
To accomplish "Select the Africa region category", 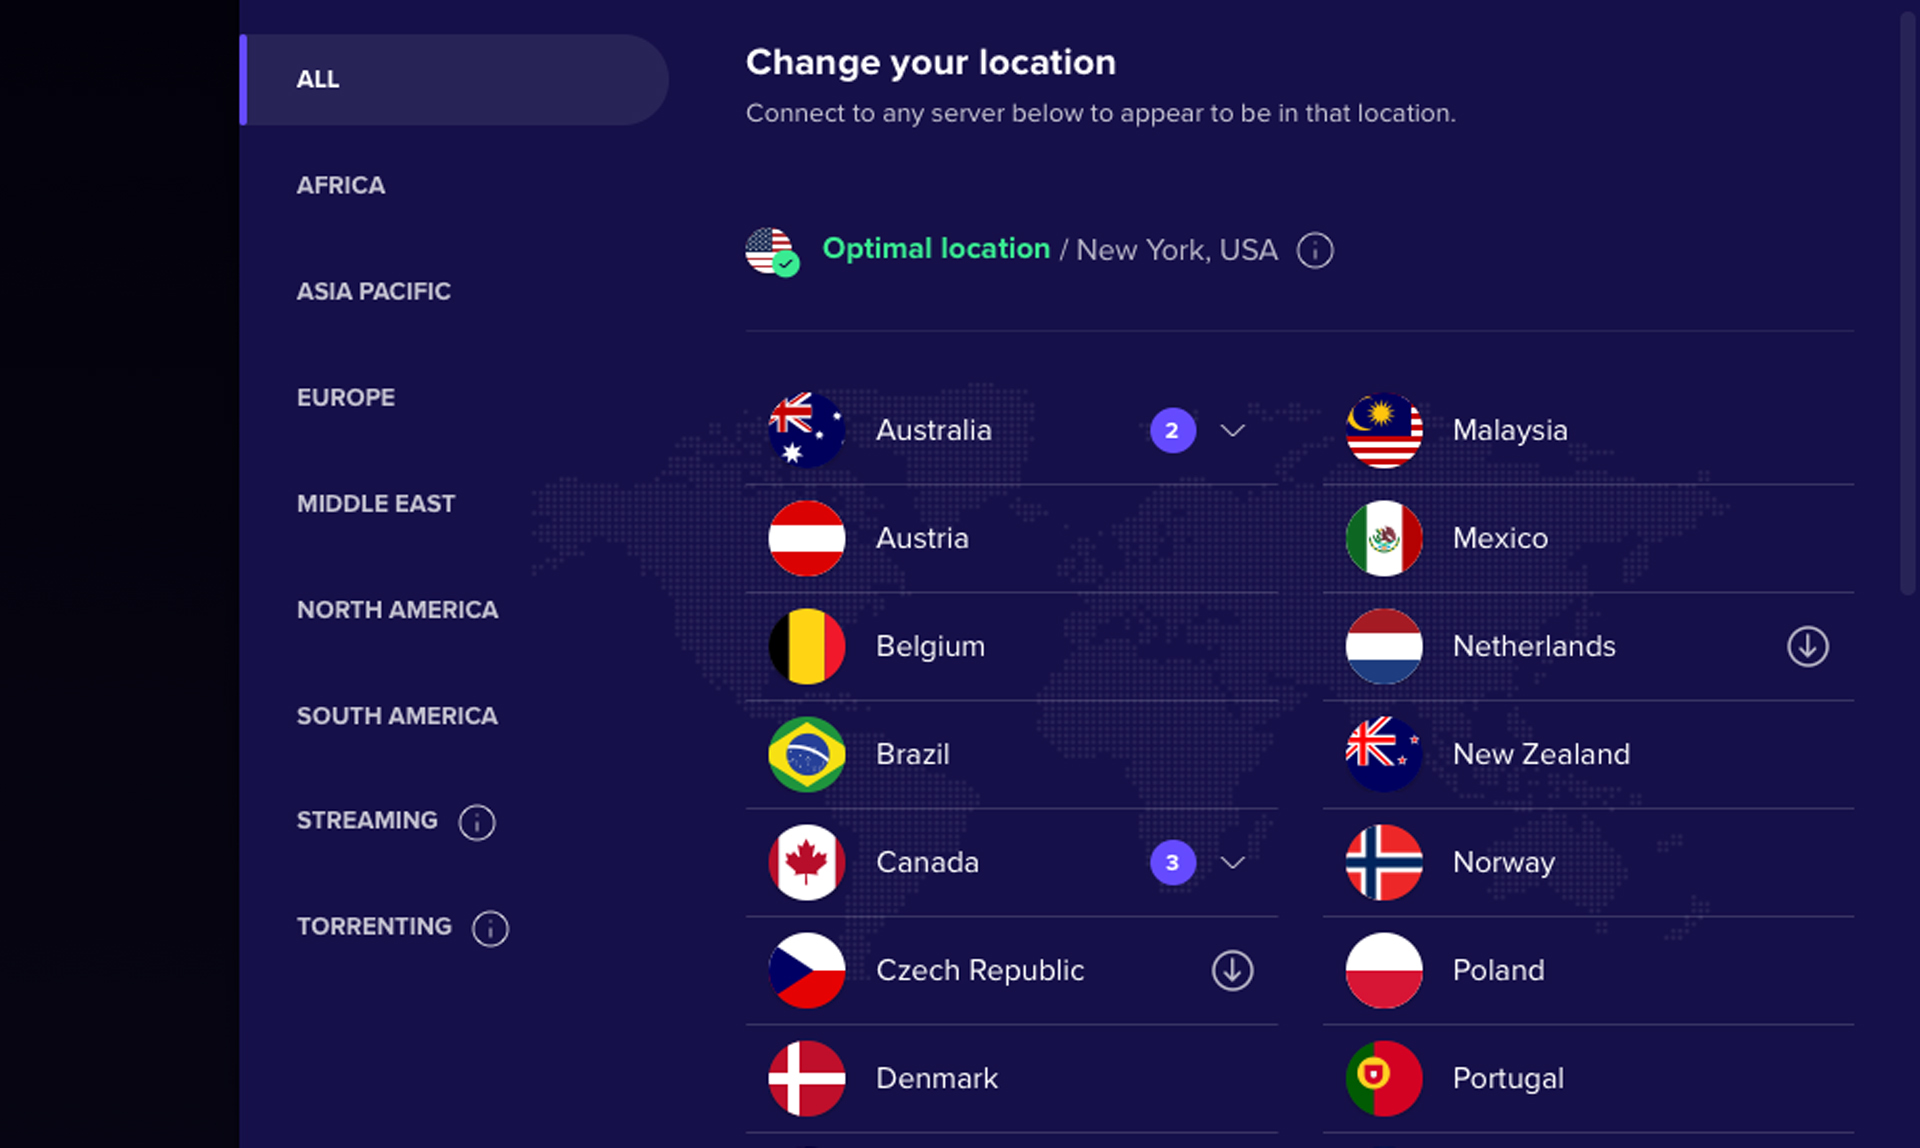I will point(340,184).
